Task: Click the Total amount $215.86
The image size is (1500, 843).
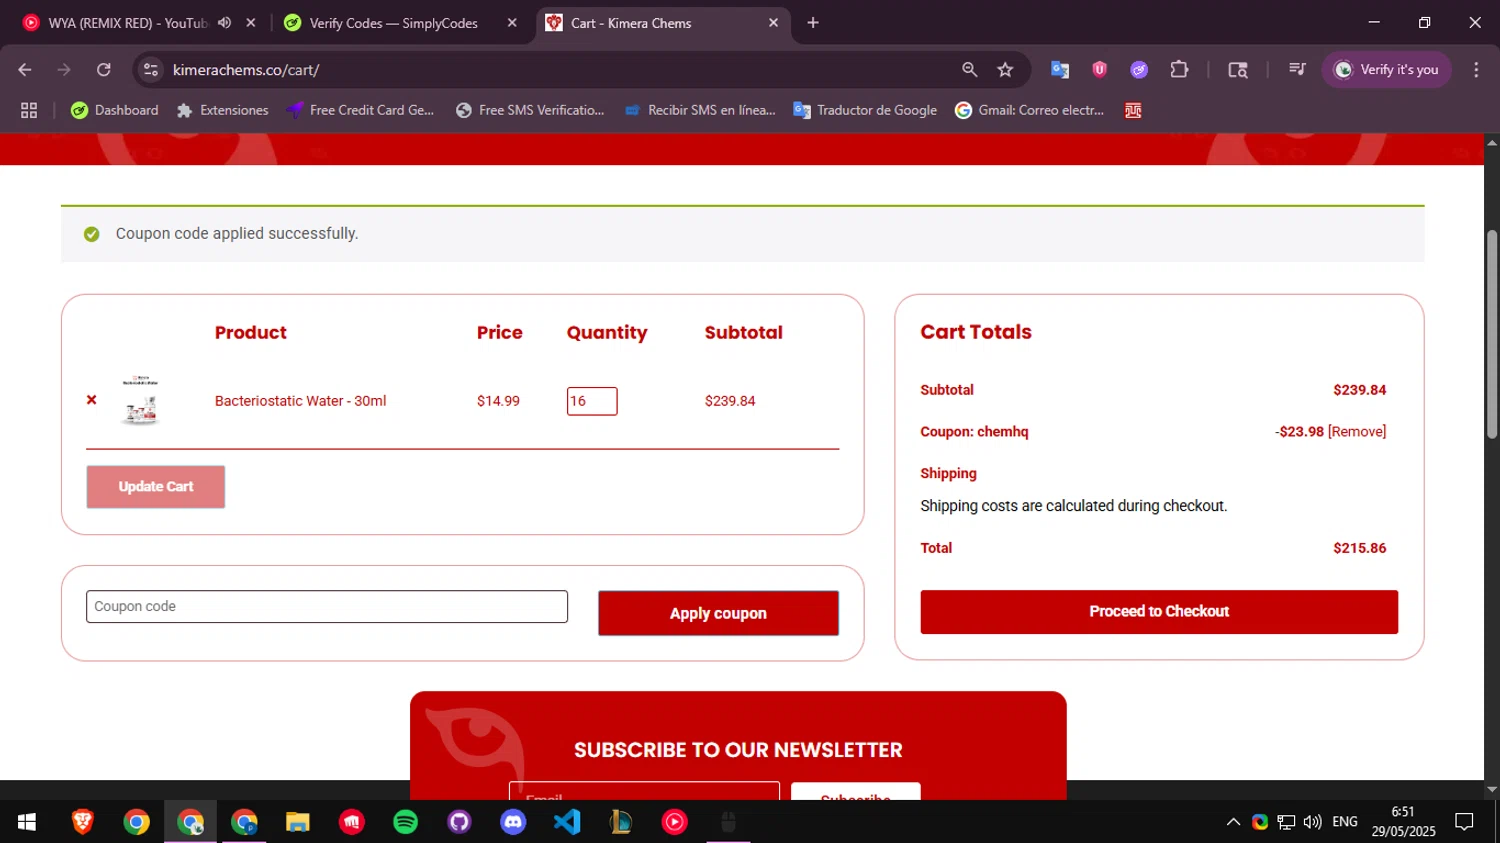Action: pos(1359,548)
